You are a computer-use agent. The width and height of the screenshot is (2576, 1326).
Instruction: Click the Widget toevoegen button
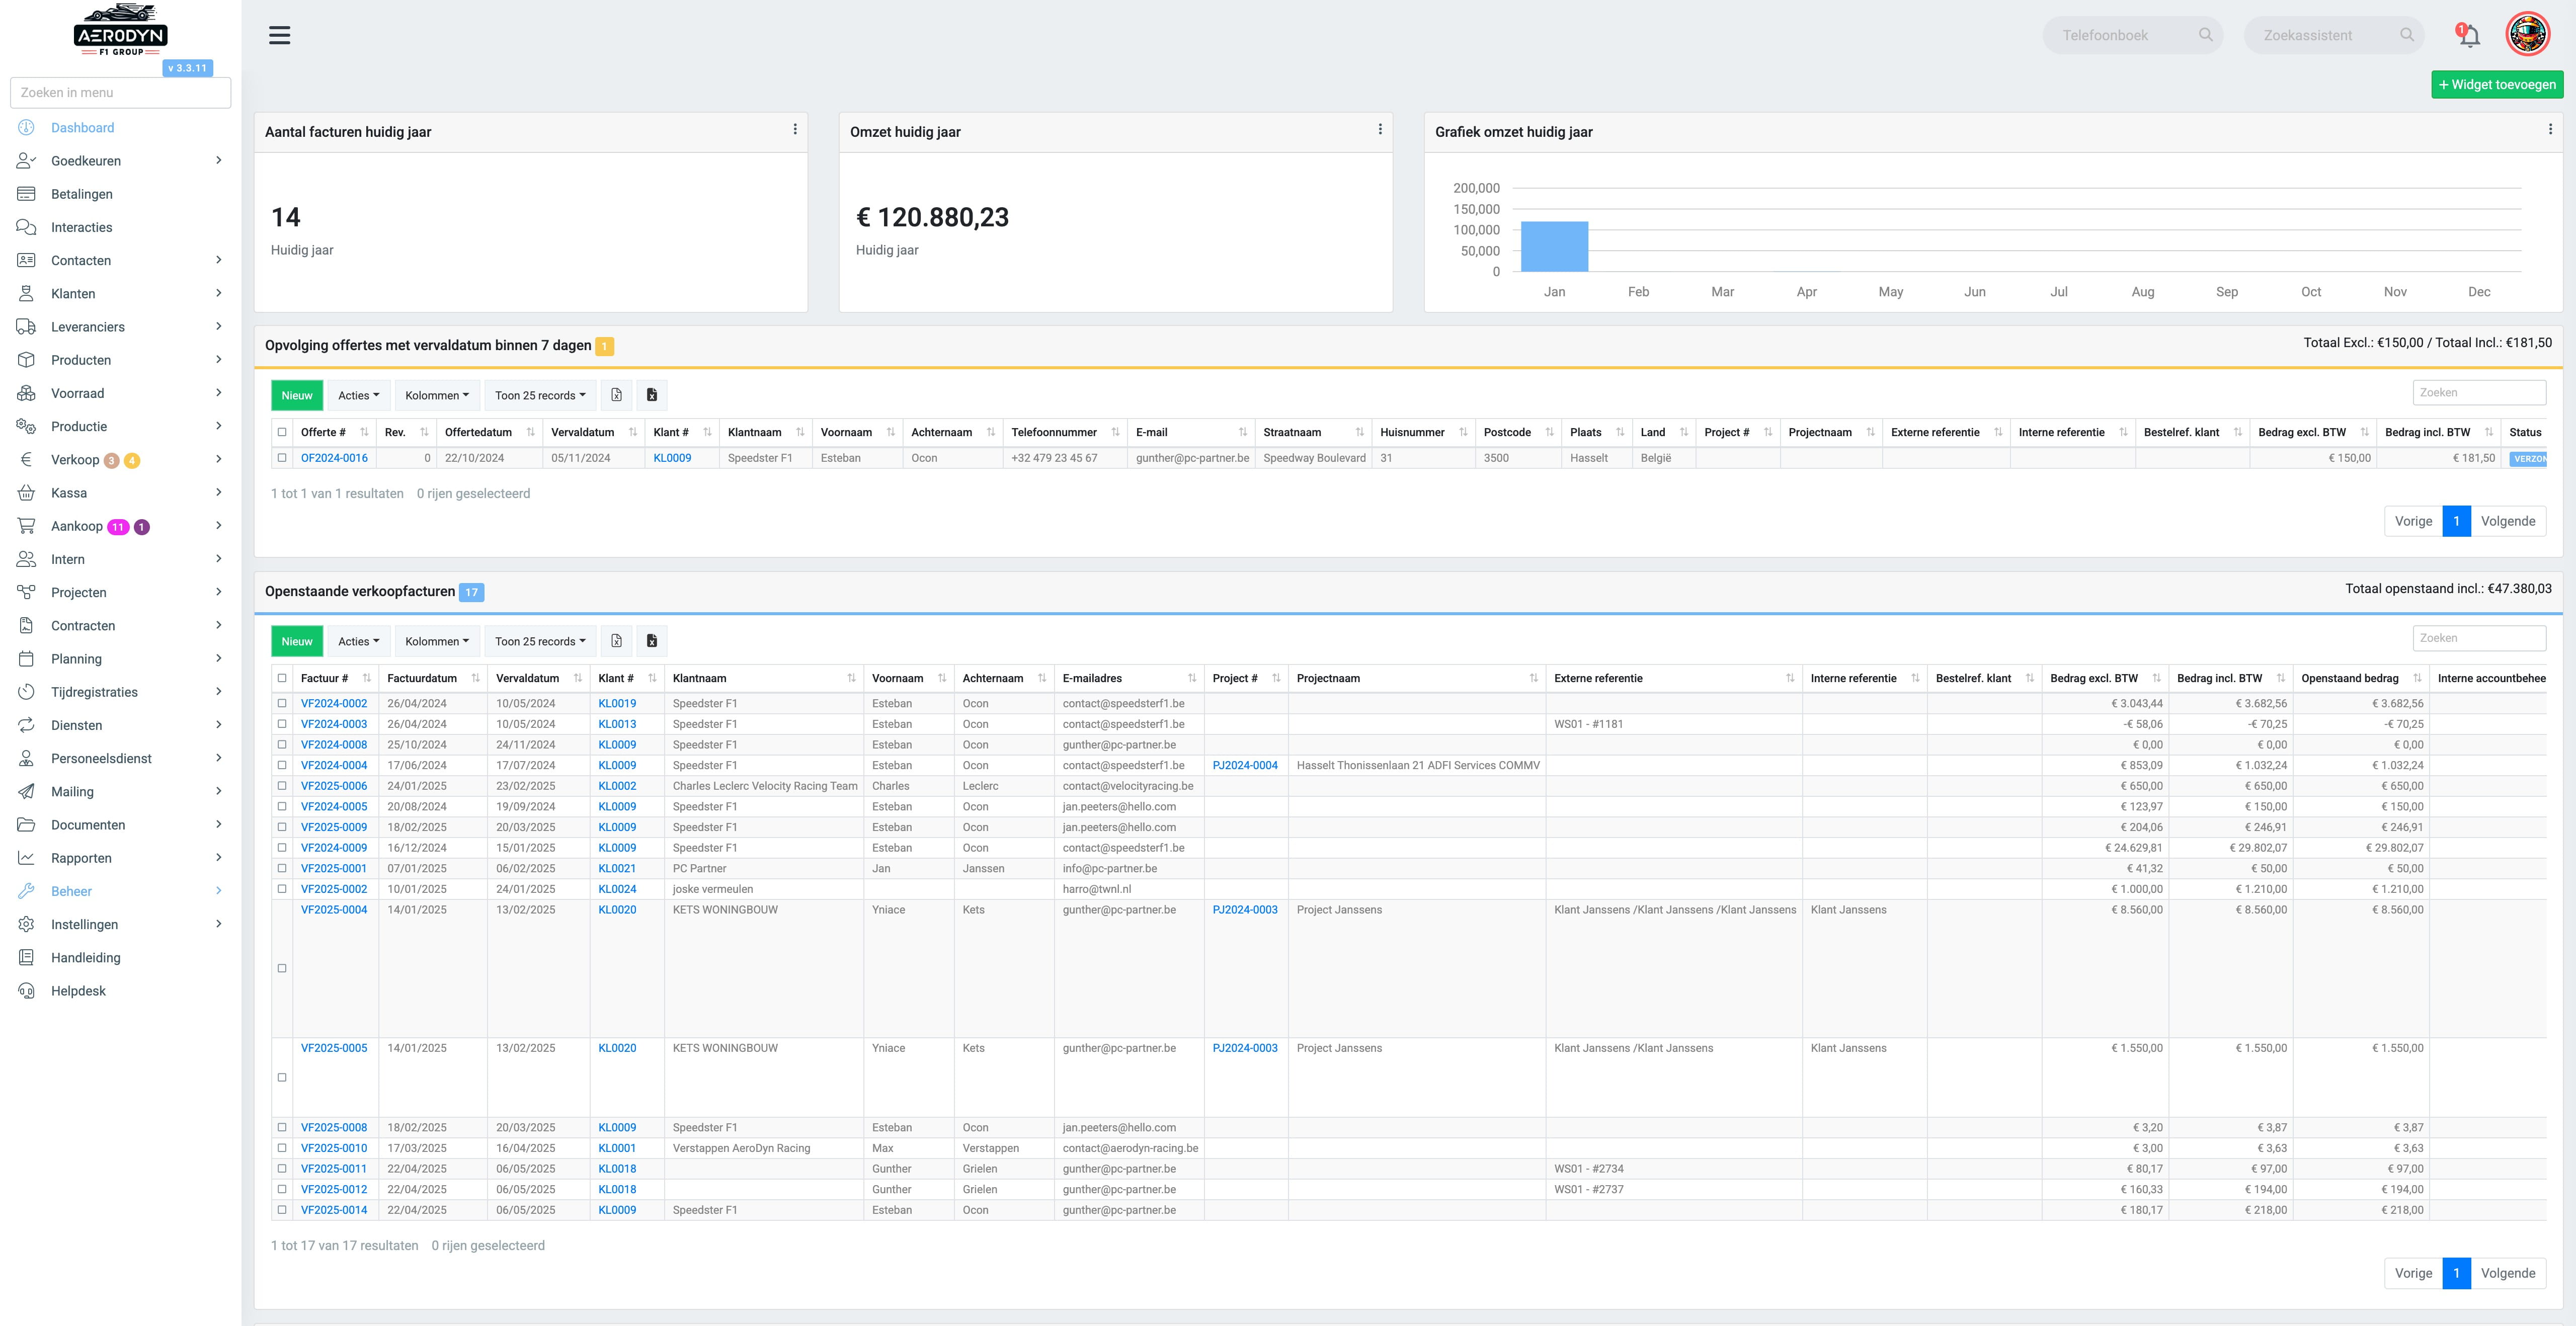coord(2497,85)
